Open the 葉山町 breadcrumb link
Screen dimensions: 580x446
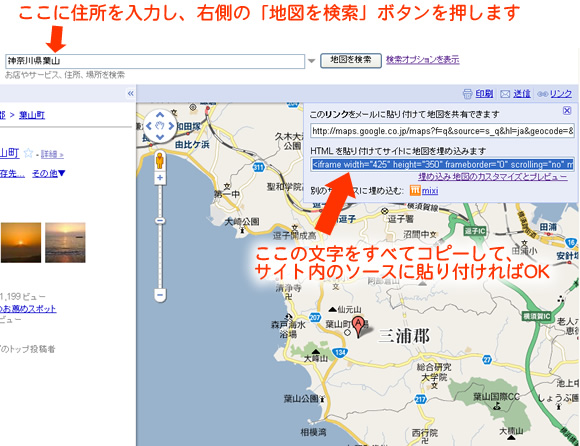click(32, 115)
